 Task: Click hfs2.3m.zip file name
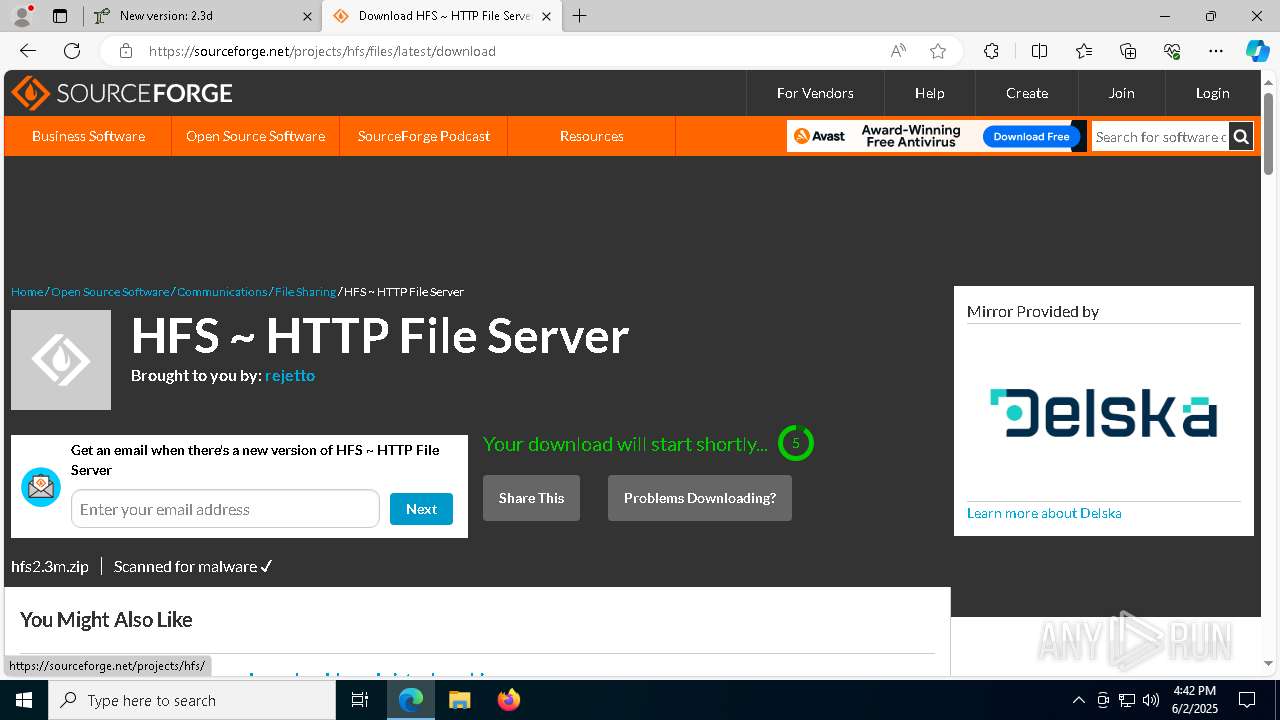pos(50,566)
